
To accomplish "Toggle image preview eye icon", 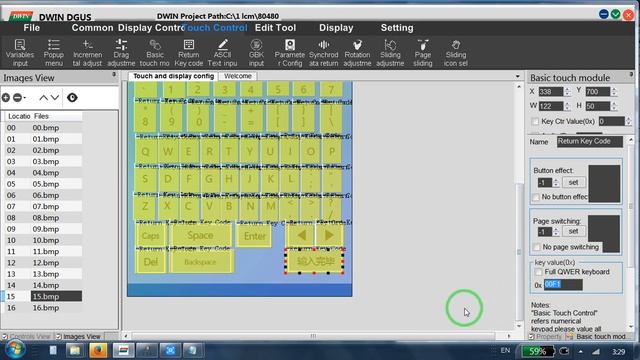I will (x=72, y=98).
